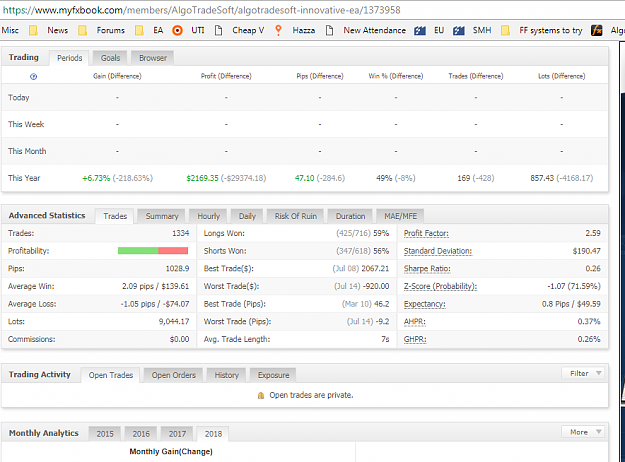
Task: Click the EU bookmark myfxbook icon
Action: pyautogui.click(x=420, y=30)
